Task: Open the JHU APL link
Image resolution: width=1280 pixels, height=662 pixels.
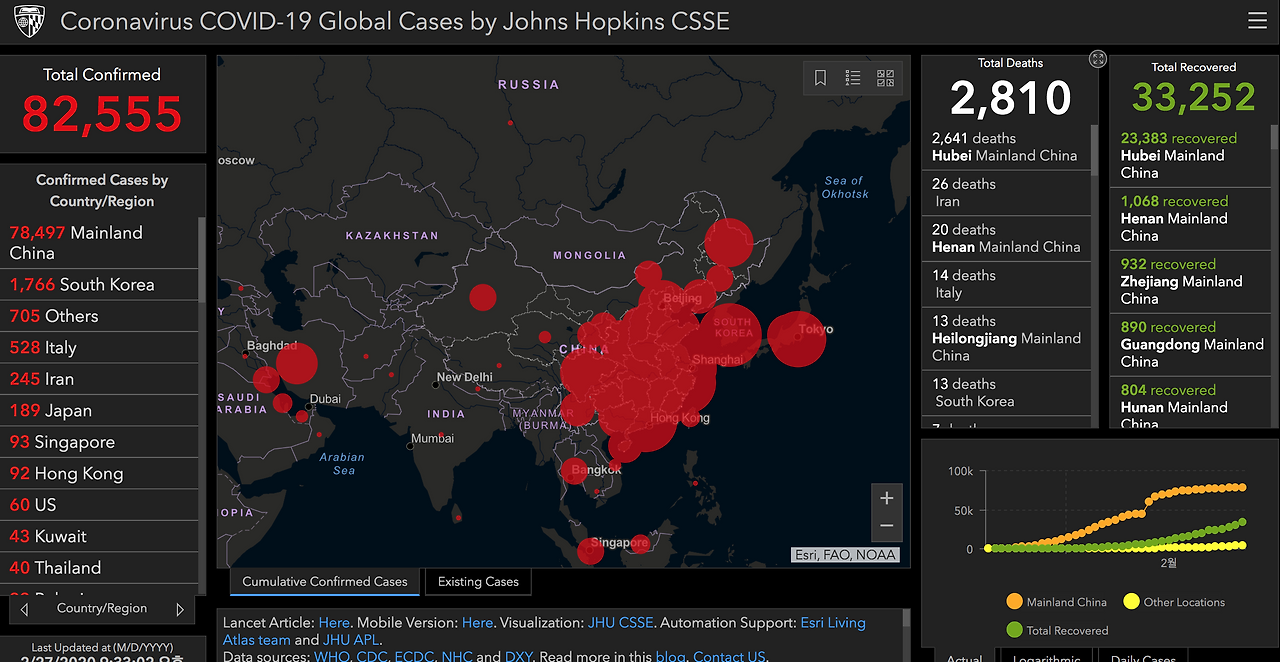Action: point(351,640)
